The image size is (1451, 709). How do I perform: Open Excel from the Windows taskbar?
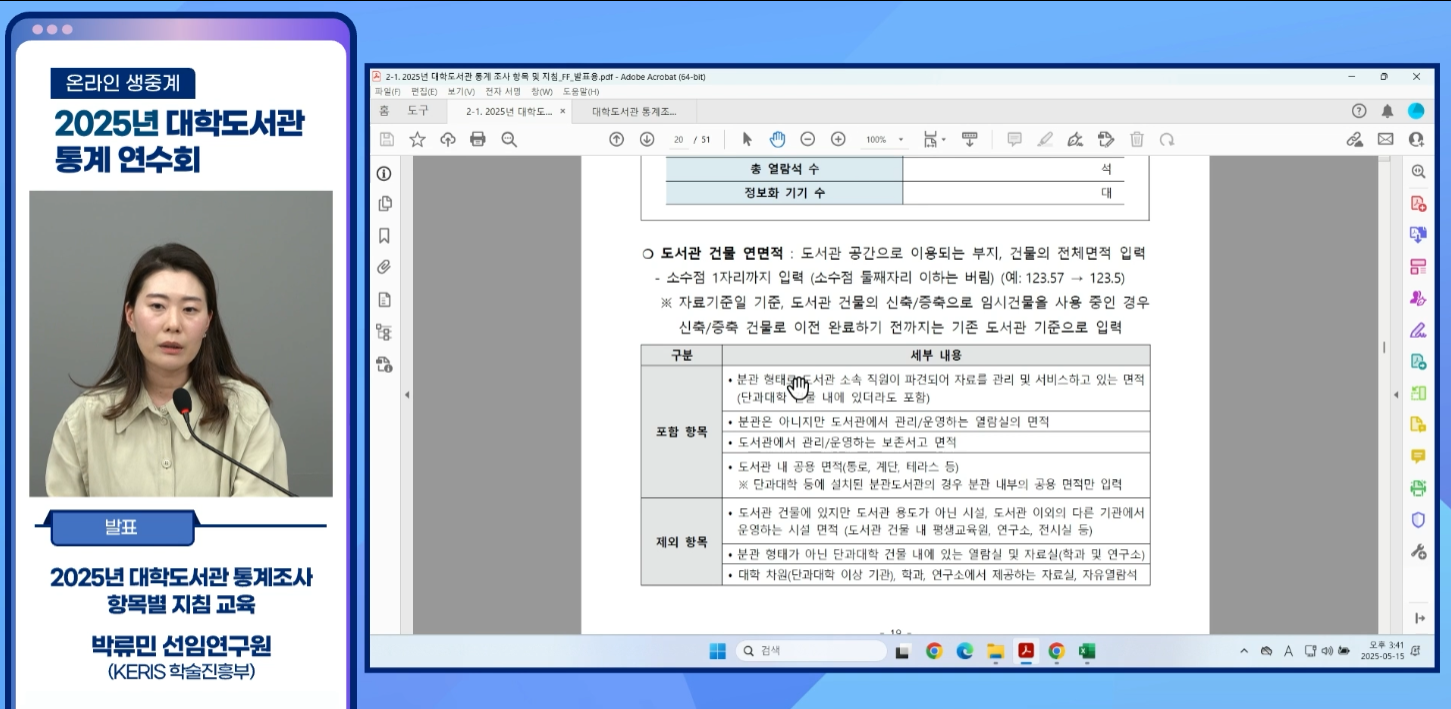[1087, 651]
